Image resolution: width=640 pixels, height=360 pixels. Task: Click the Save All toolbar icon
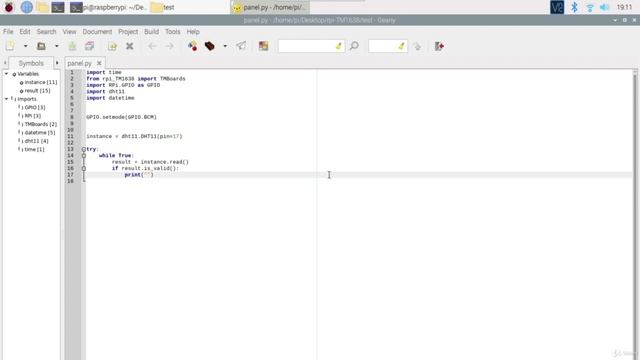[89, 46]
